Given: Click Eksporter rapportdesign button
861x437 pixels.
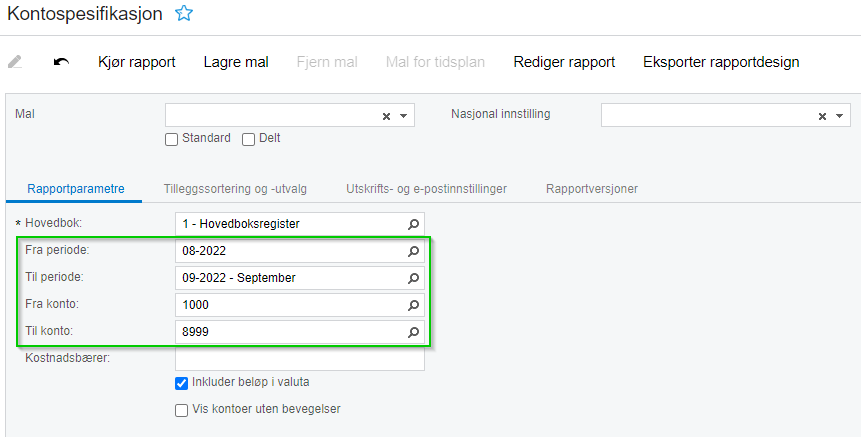Looking at the screenshot, I should point(721,62).
